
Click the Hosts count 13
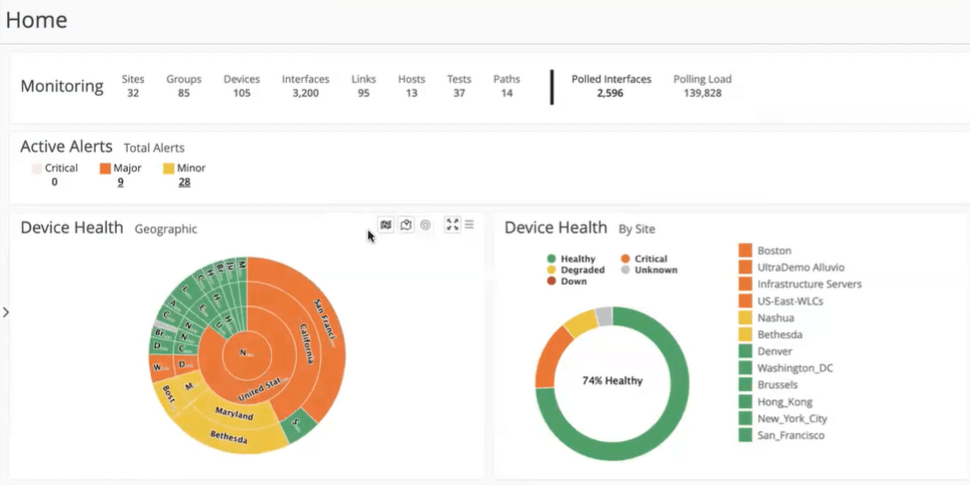click(411, 93)
